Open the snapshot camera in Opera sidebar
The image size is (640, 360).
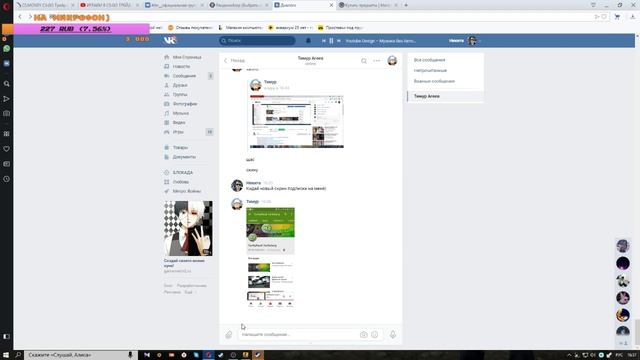coord(7,113)
